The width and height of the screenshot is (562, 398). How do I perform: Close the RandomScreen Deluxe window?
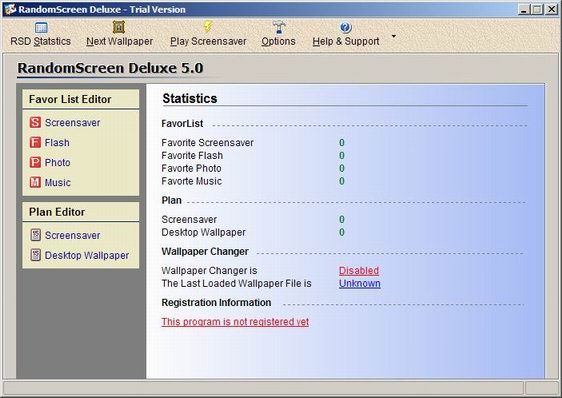551,9
